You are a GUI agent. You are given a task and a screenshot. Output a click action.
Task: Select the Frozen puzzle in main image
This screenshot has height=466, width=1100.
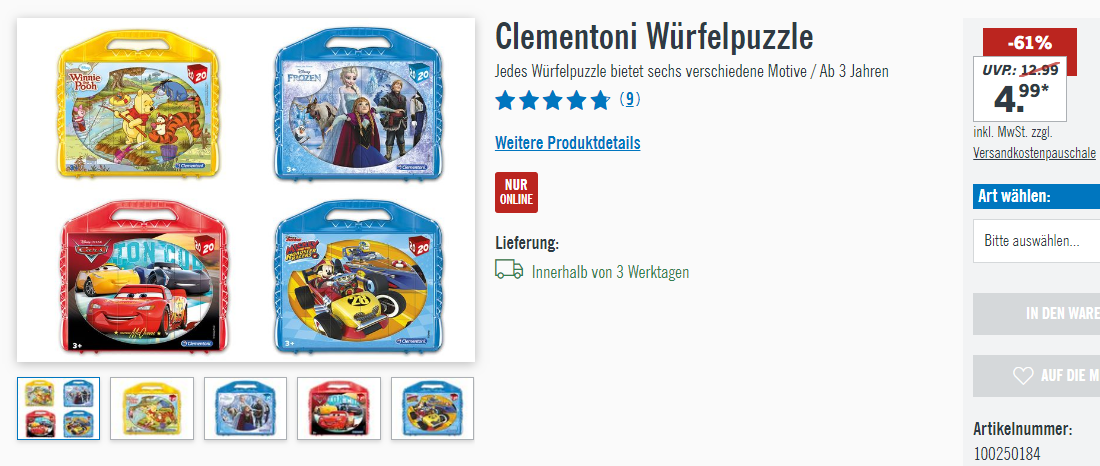pos(358,103)
